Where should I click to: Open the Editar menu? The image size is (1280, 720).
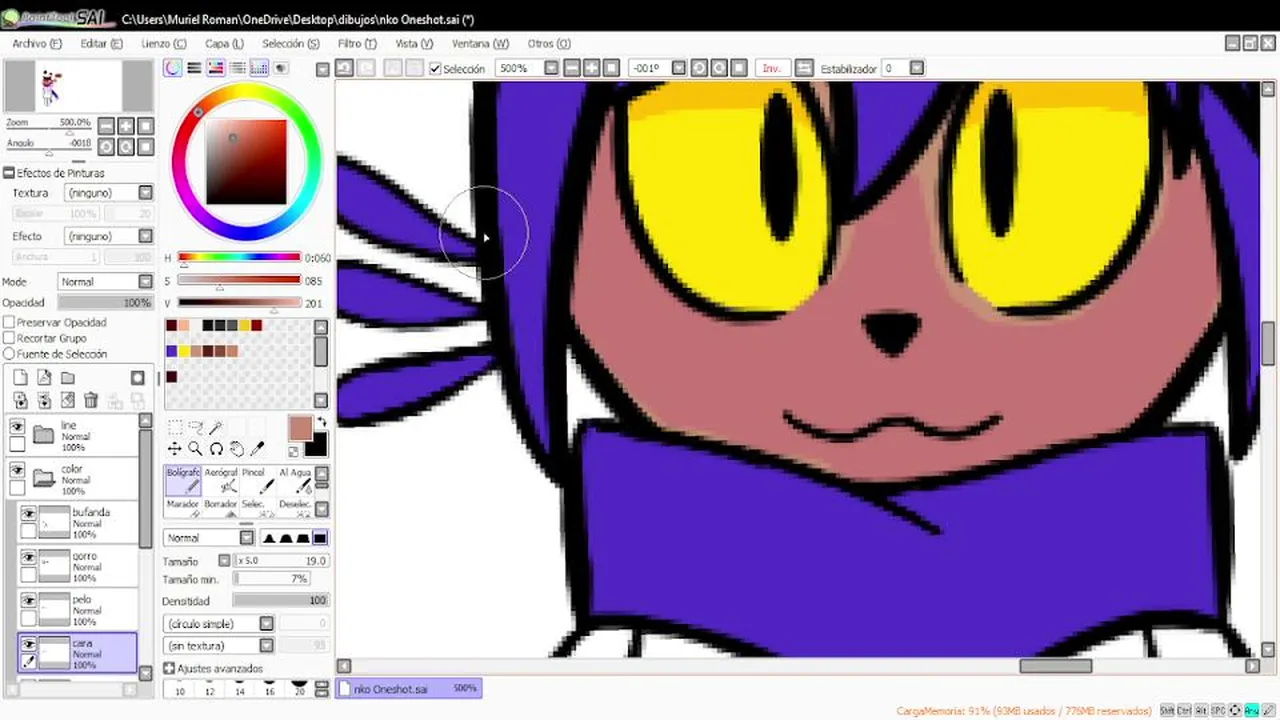101,43
